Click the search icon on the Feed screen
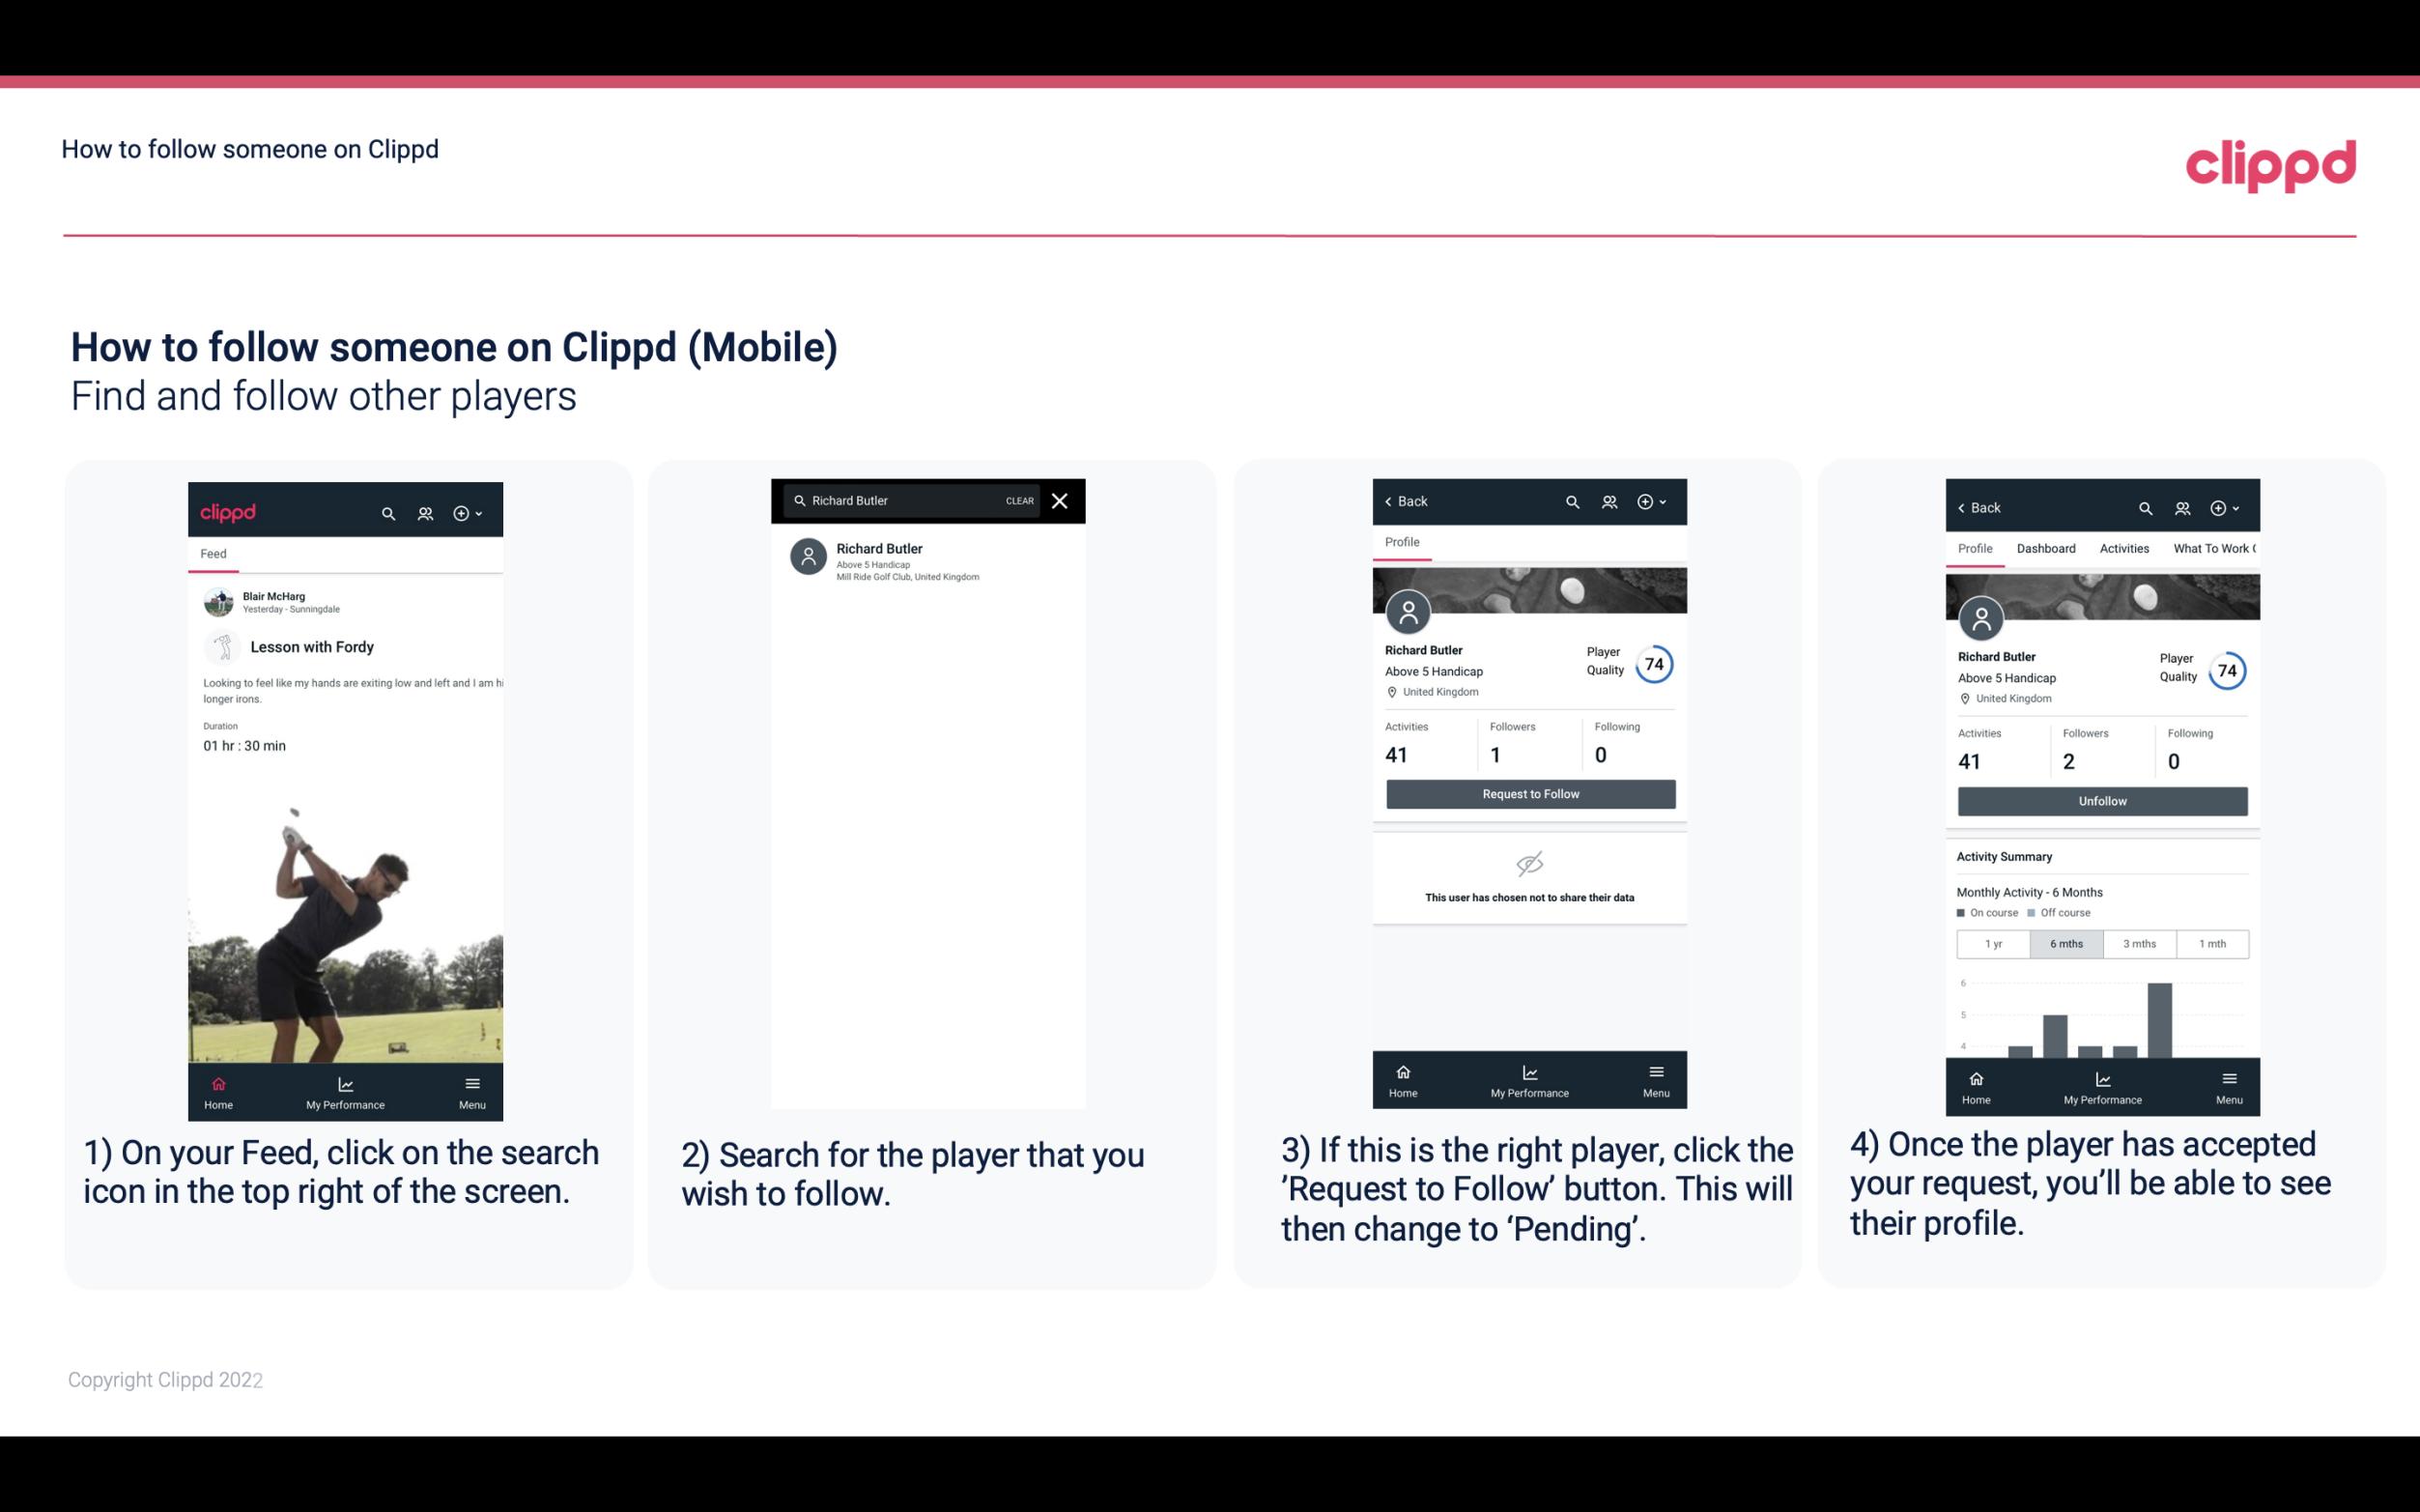Screen dimensions: 2420x1512 pyautogui.click(x=386, y=512)
